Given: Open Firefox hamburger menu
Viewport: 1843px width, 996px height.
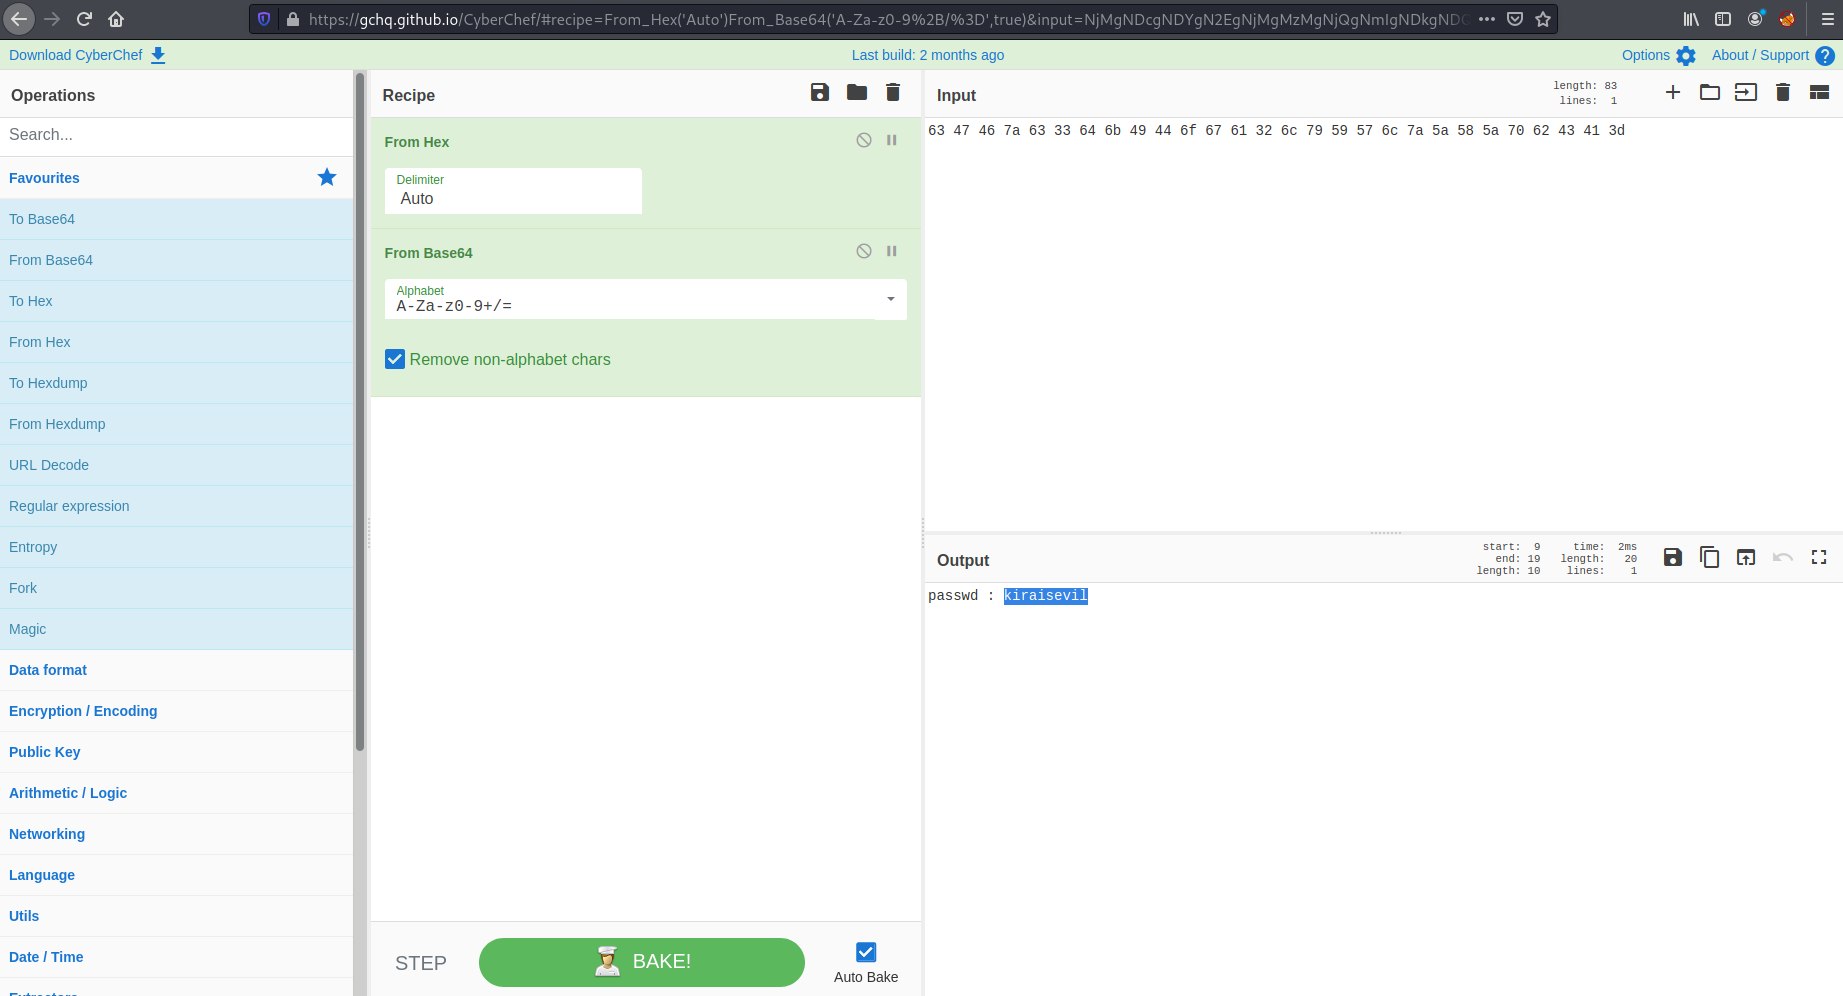Looking at the screenshot, I should pos(1827,19).
